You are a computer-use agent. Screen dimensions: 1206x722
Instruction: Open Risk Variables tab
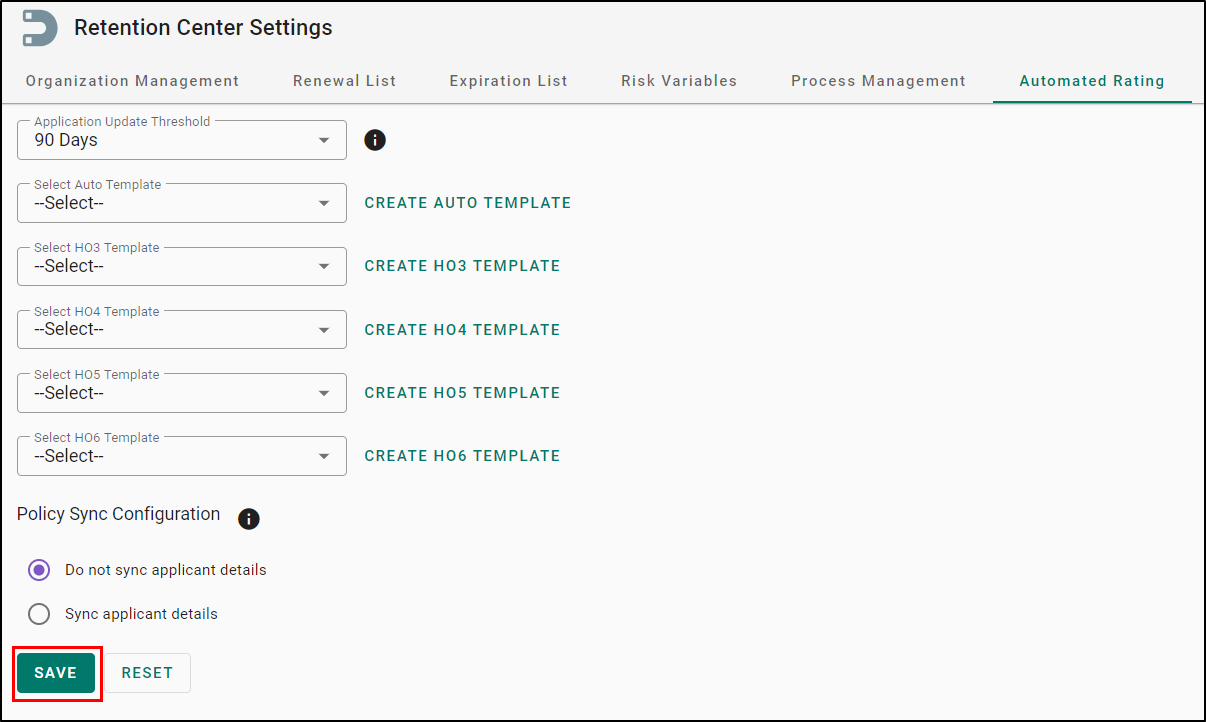click(679, 81)
